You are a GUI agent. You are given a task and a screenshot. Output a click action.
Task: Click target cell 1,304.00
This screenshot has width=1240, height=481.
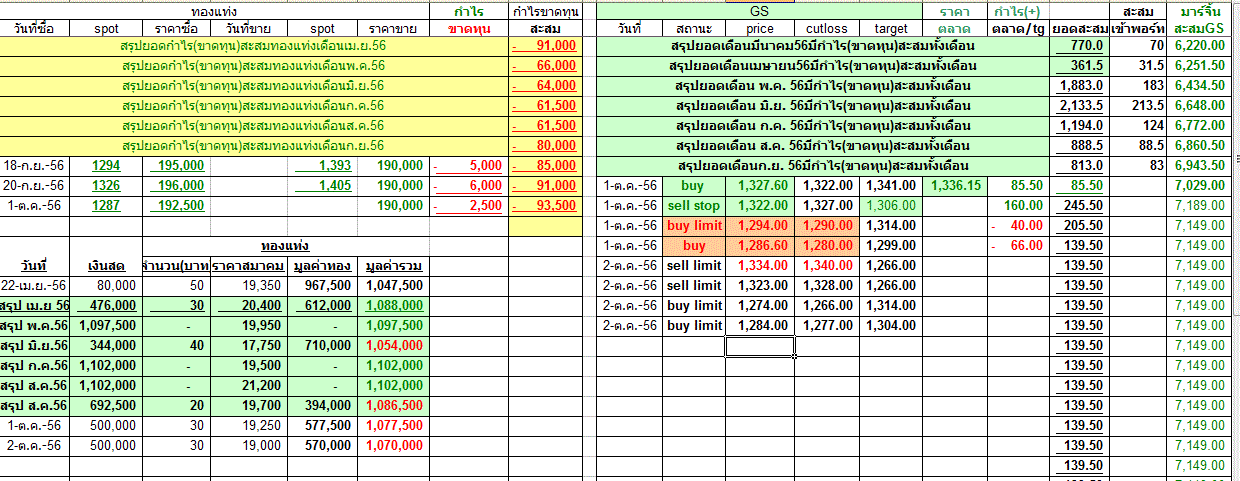coord(891,326)
